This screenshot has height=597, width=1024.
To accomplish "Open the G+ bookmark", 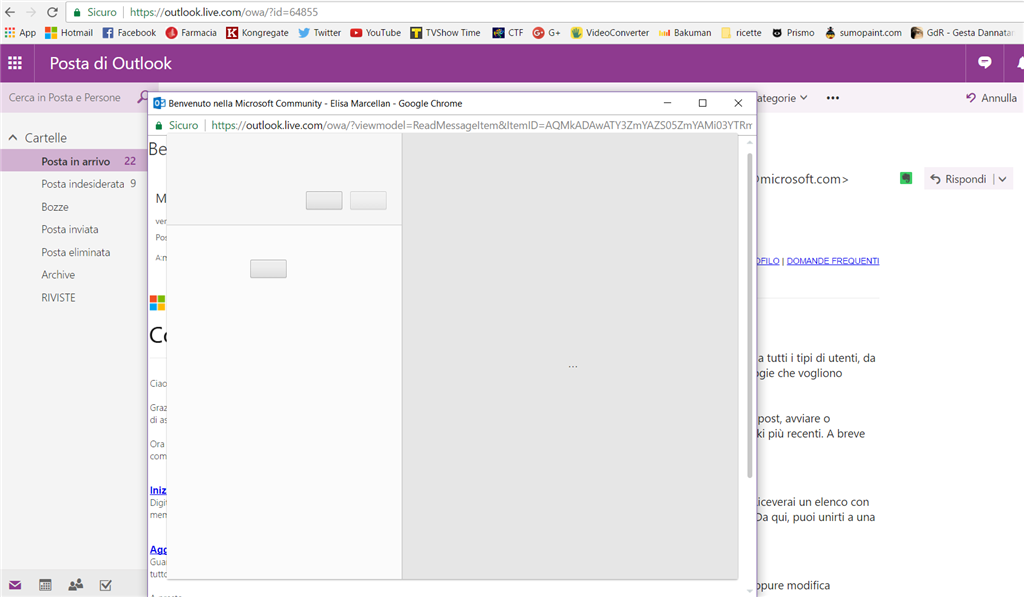I will point(547,33).
